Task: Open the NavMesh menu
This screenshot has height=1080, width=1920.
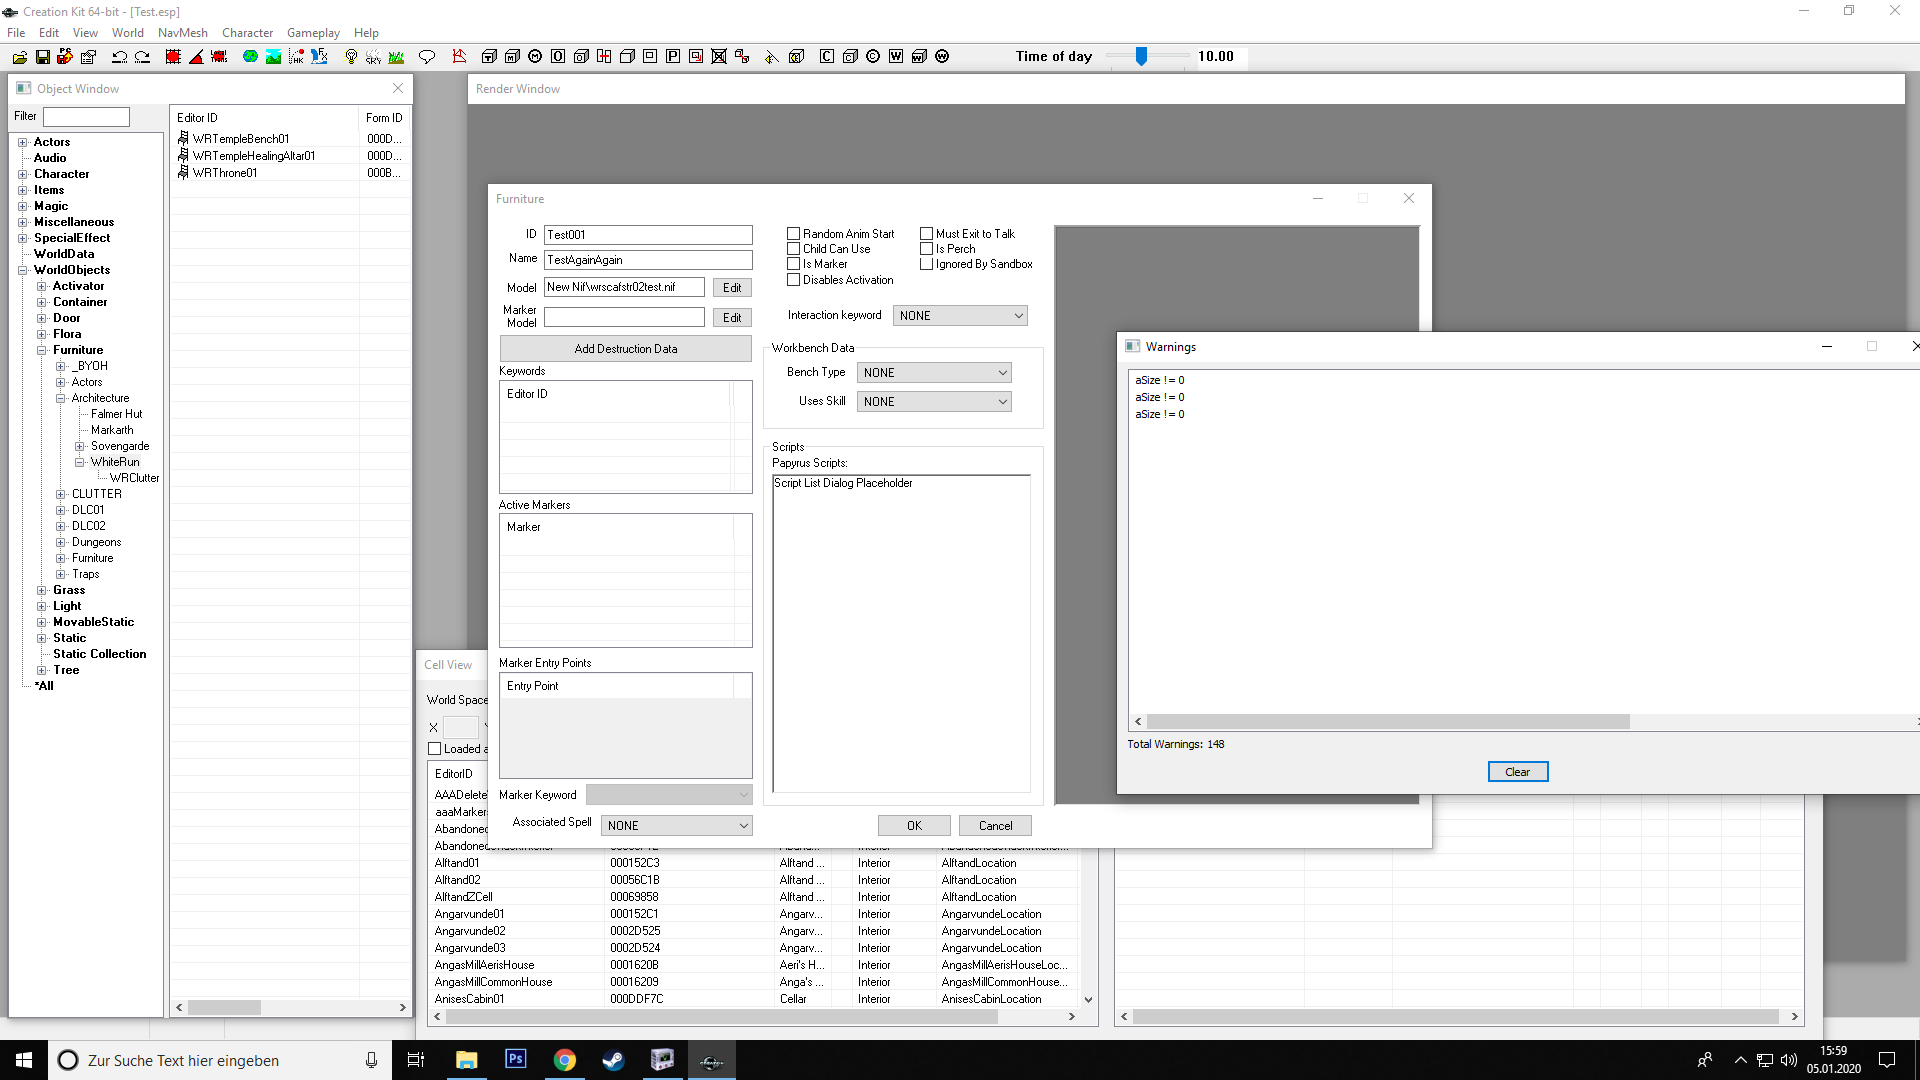Action: coord(182,33)
